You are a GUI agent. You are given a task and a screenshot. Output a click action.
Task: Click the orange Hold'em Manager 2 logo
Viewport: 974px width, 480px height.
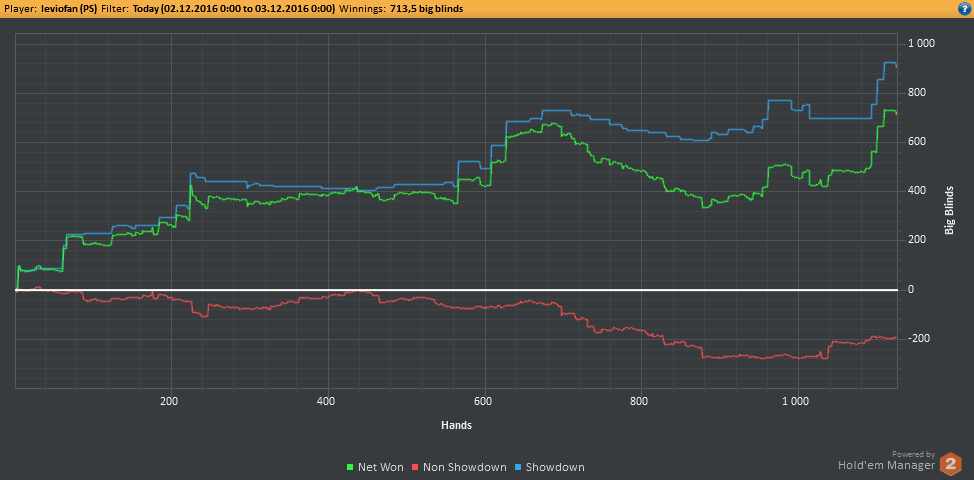(951, 464)
